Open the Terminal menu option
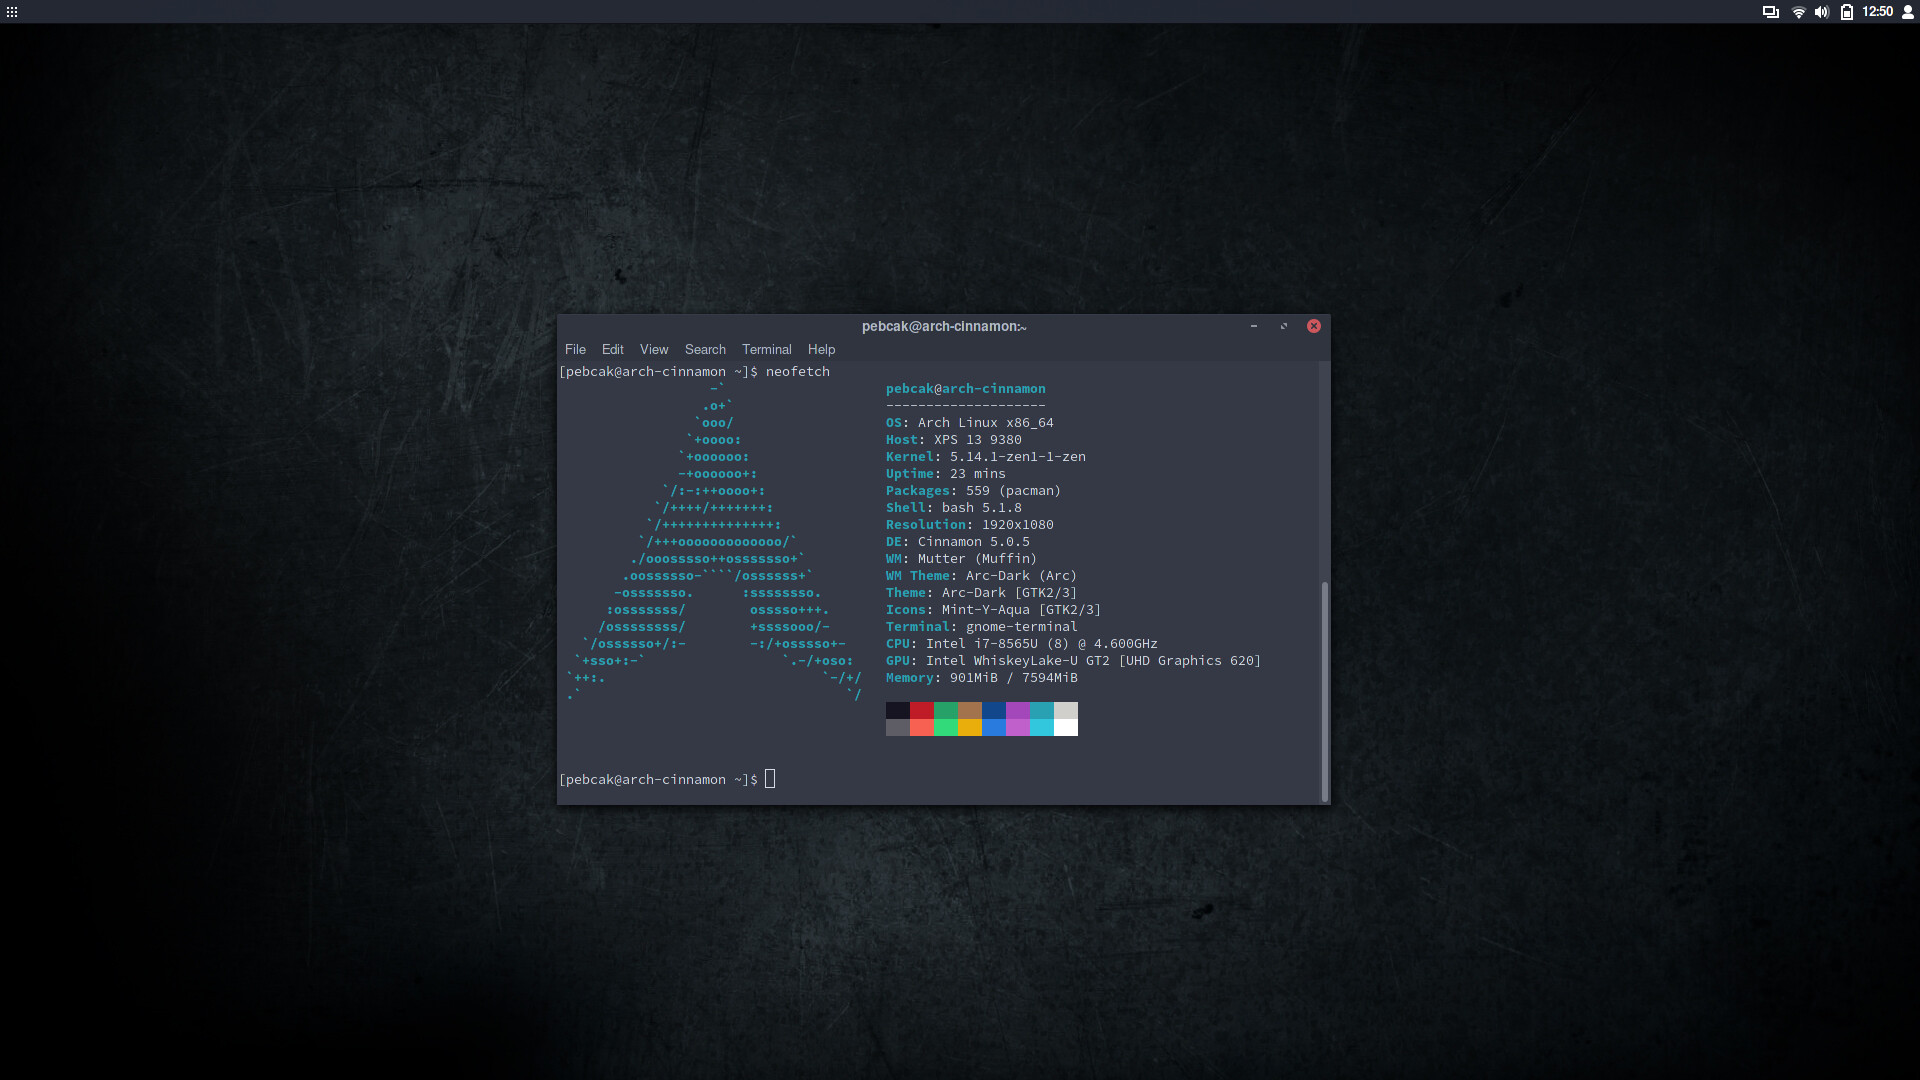 tap(766, 348)
